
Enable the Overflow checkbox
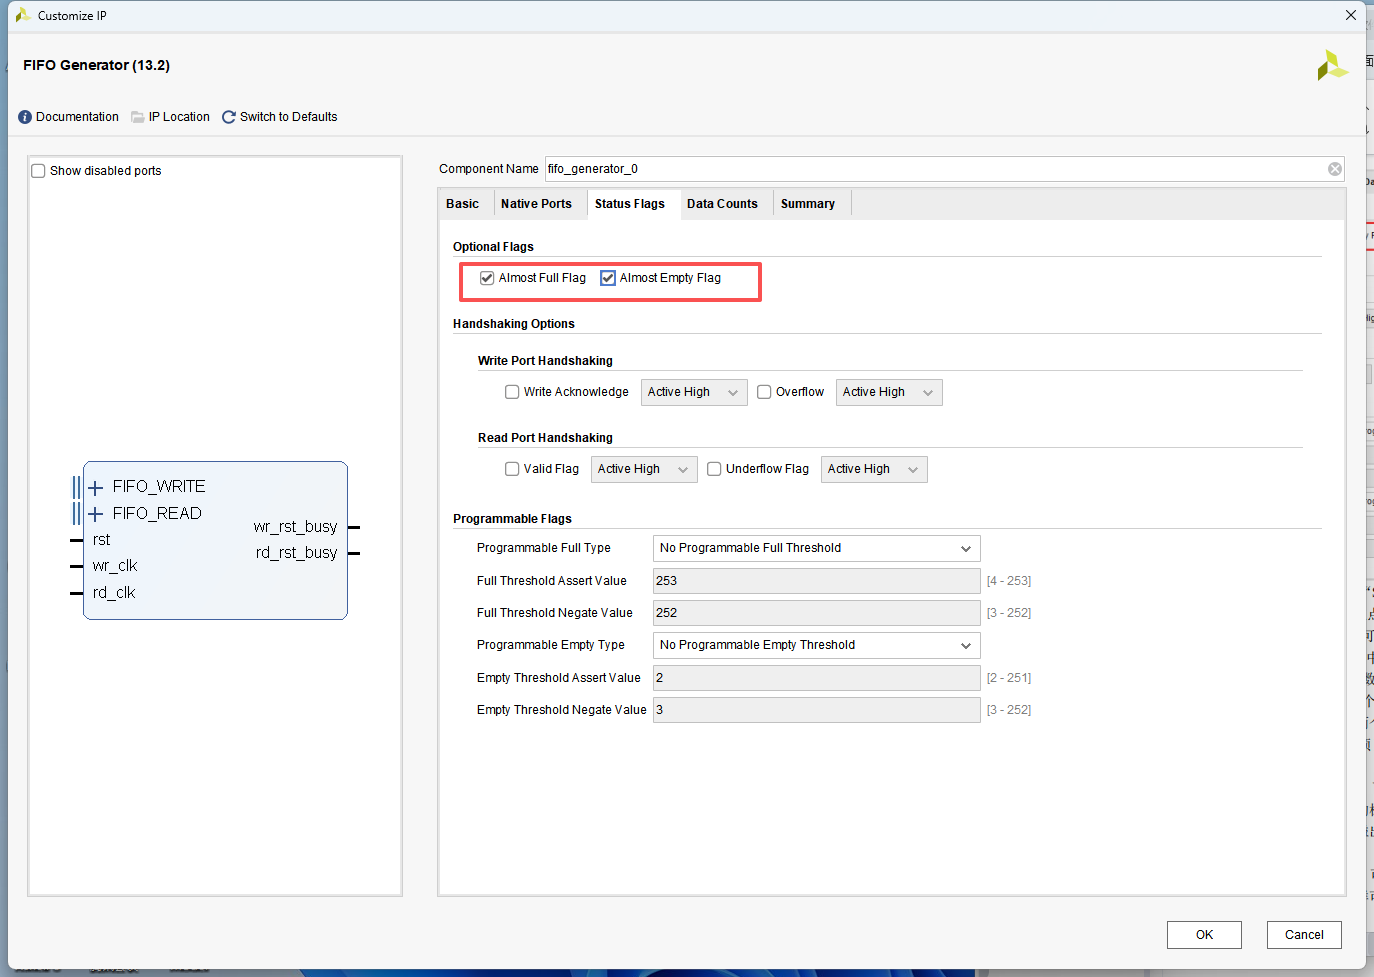point(764,392)
